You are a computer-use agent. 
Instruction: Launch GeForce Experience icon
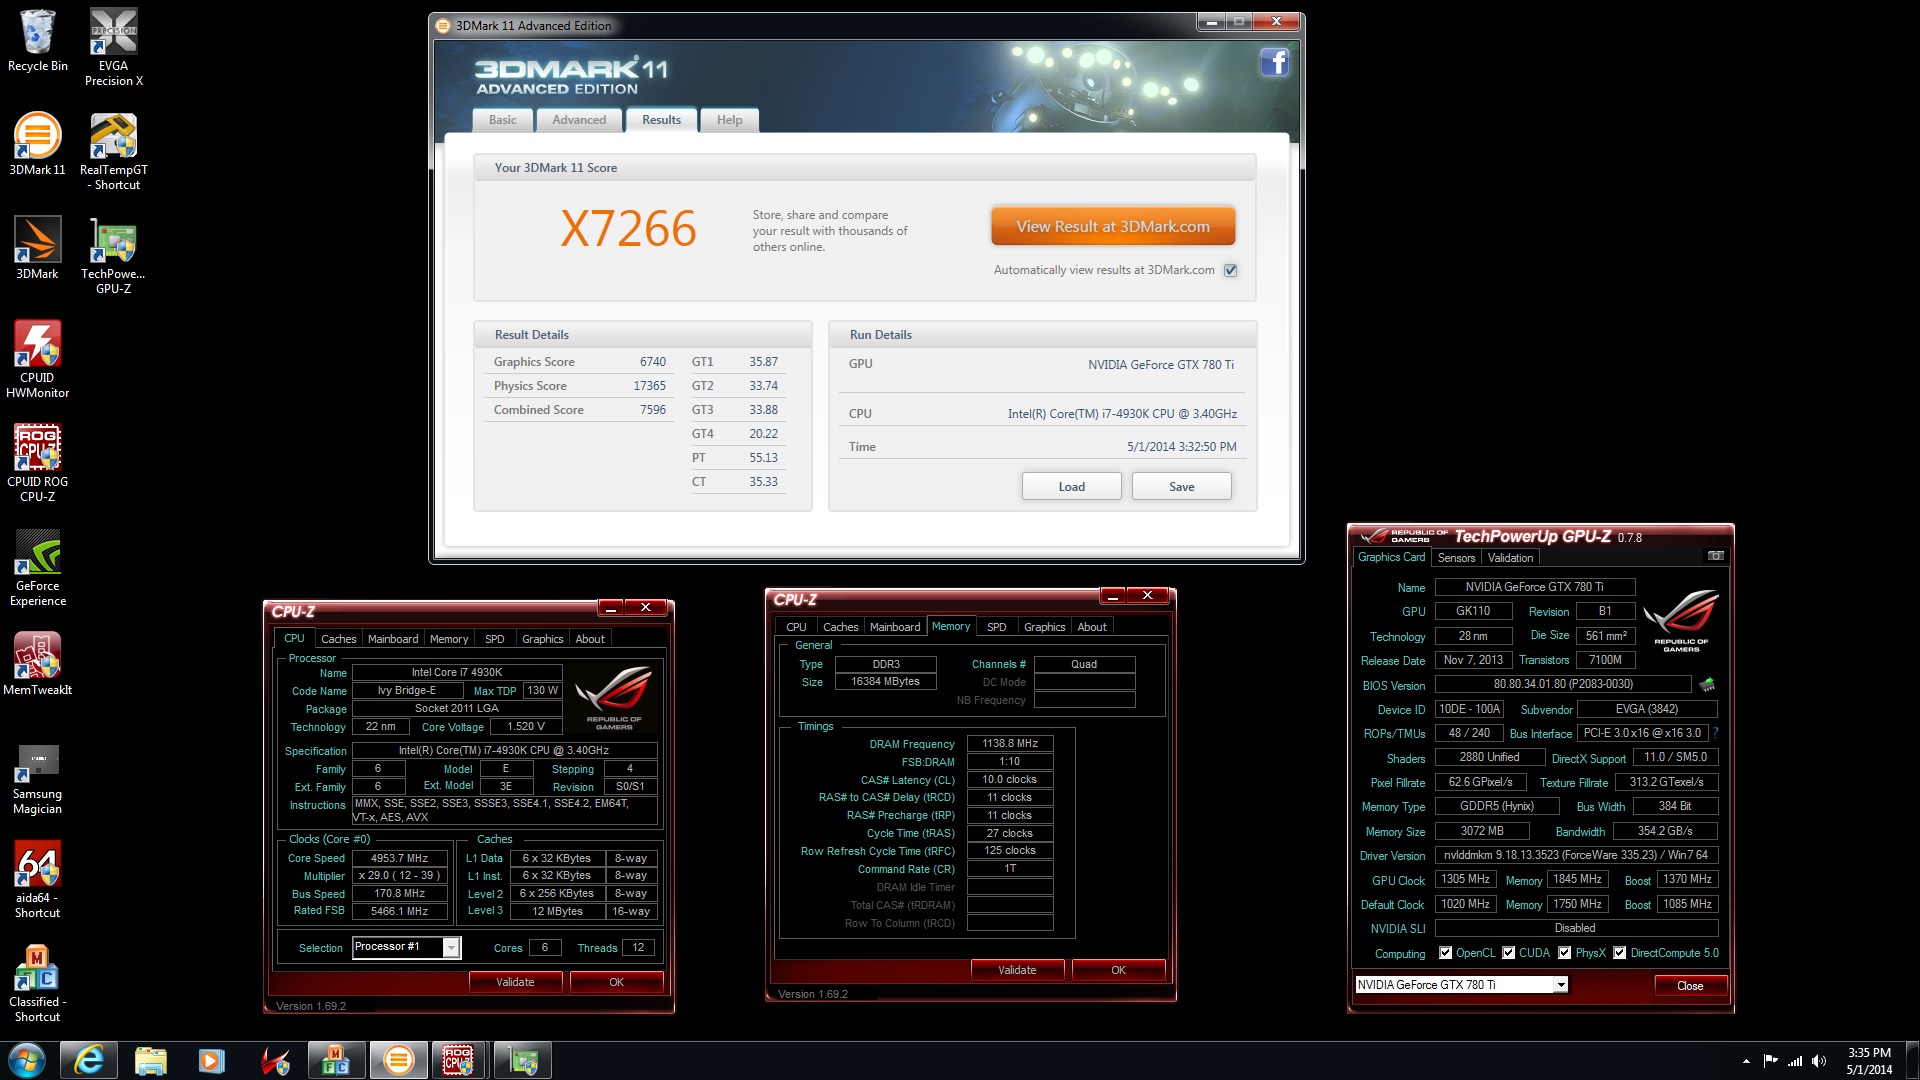tap(37, 567)
